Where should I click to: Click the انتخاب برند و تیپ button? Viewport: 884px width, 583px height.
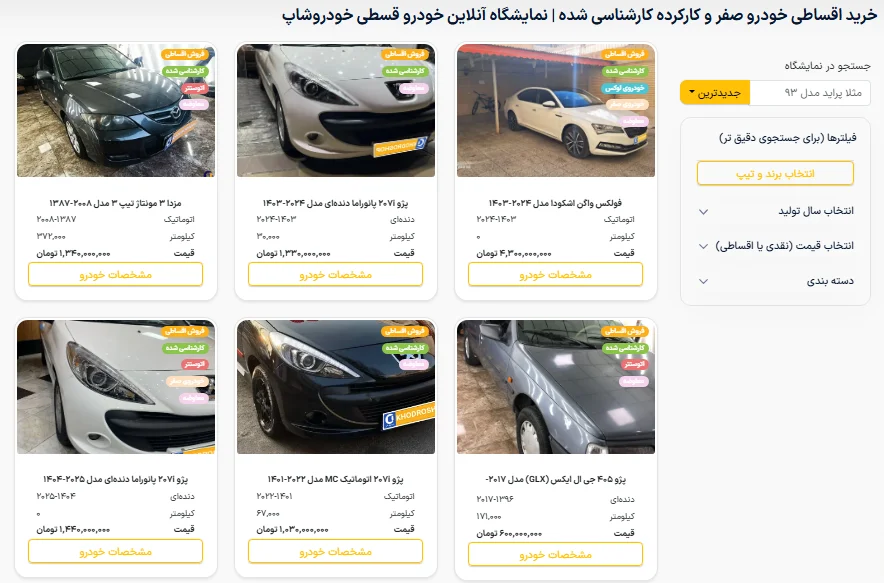pos(775,174)
